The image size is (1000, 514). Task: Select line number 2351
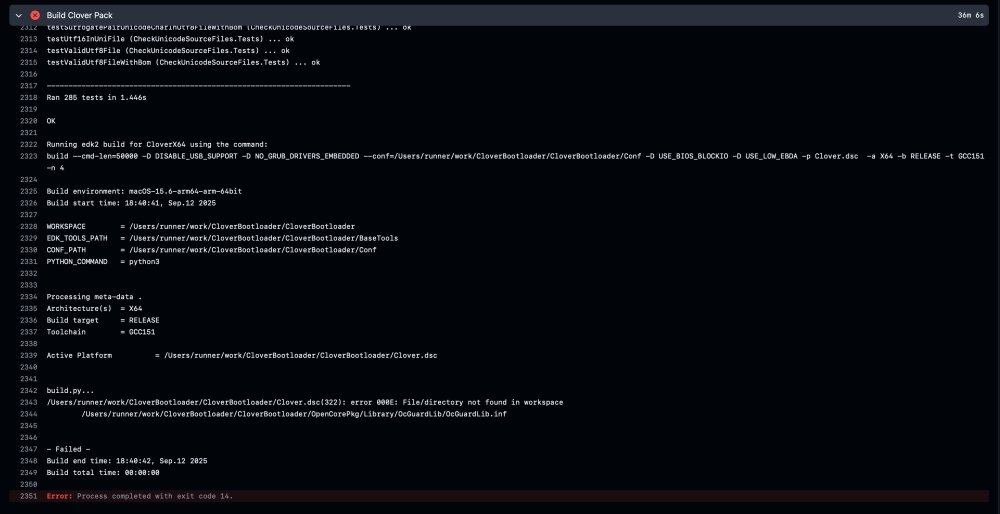click(28, 496)
